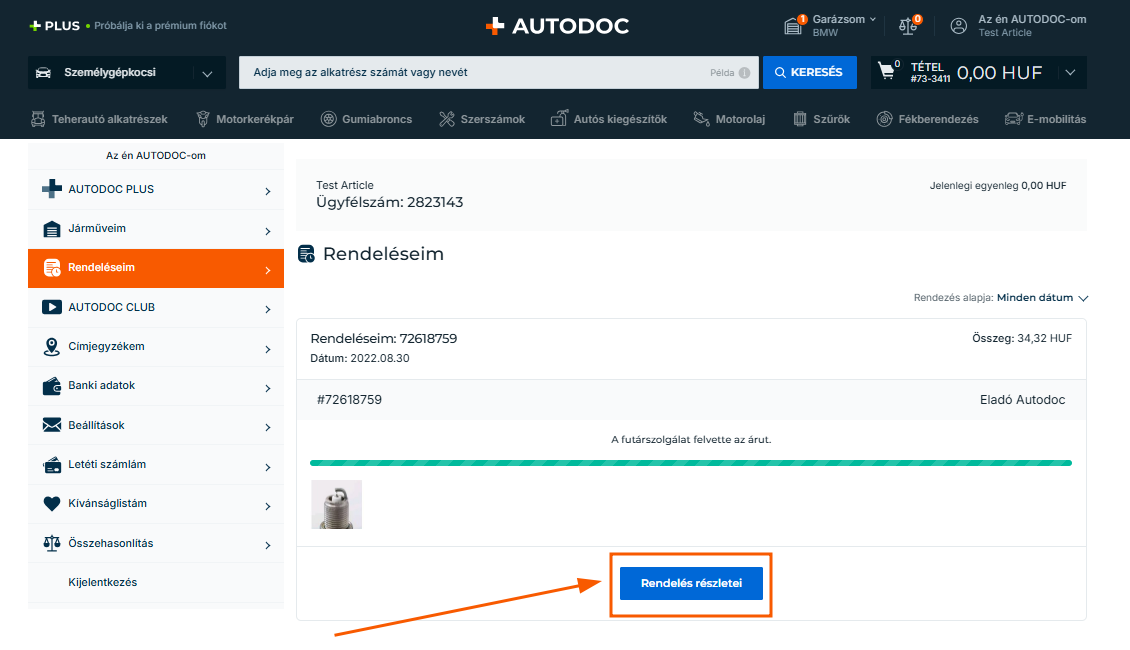Open the comparison scales icon in header
The image size is (1130, 650).
[x=909, y=25]
